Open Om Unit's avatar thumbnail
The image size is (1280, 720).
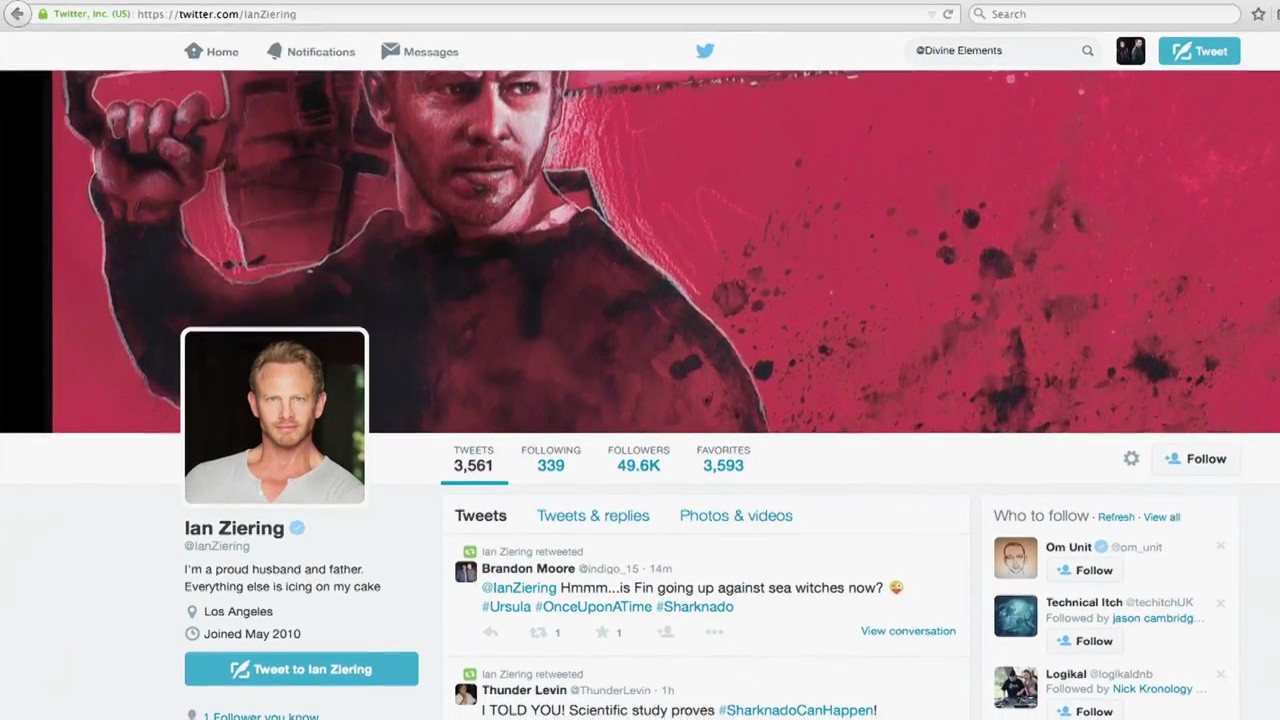pyautogui.click(x=1015, y=558)
